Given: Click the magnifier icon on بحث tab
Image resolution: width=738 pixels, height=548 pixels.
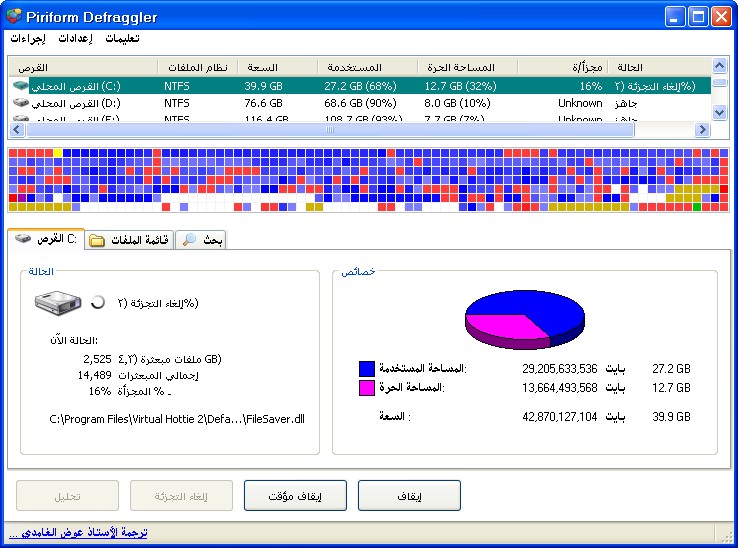Looking at the screenshot, I should 189,240.
